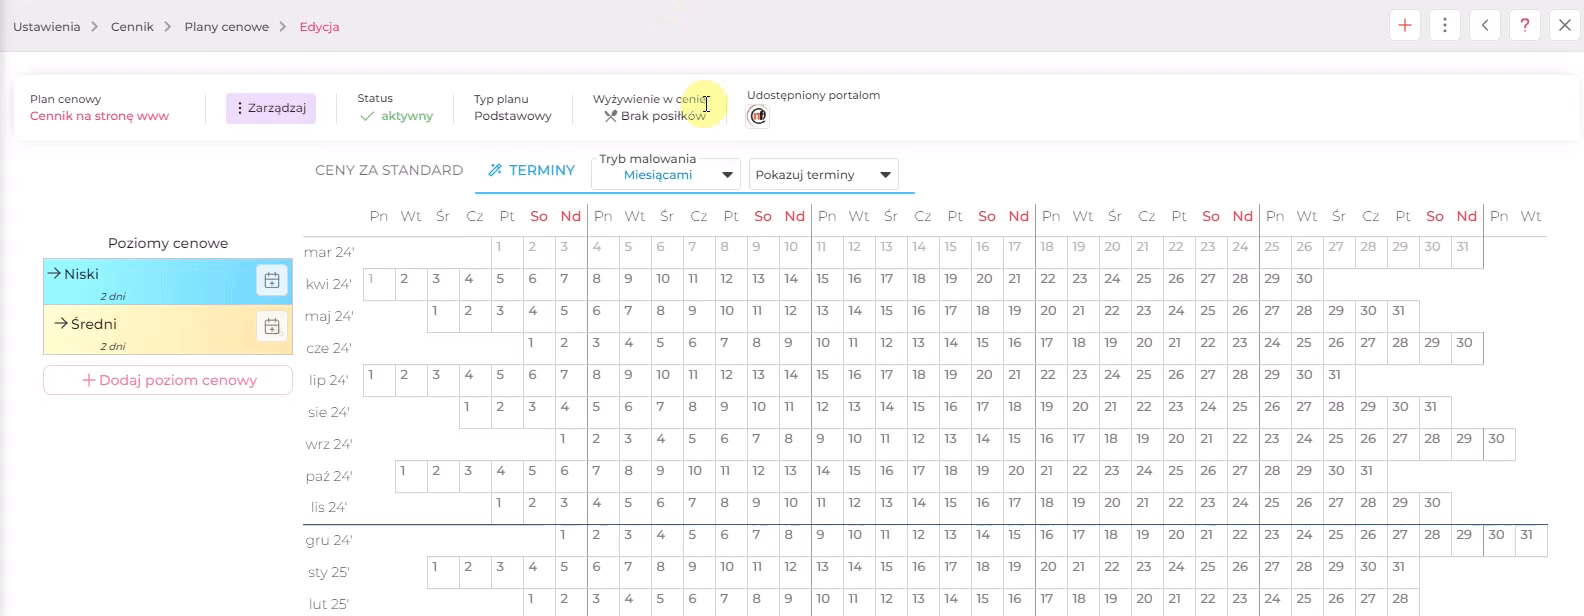1584x616 pixels.
Task: Select day 31 in the maj 24' row
Action: click(x=1403, y=316)
